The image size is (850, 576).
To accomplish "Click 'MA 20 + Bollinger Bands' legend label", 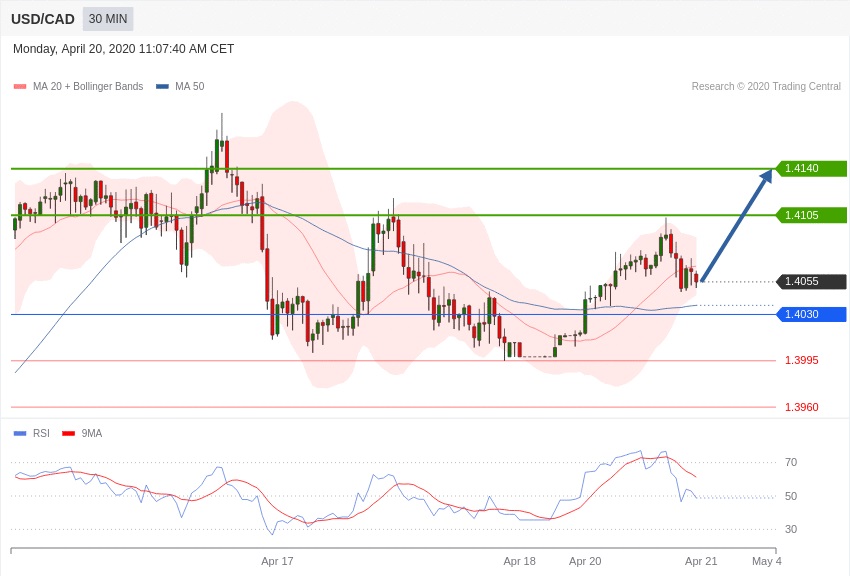I will click(88, 87).
